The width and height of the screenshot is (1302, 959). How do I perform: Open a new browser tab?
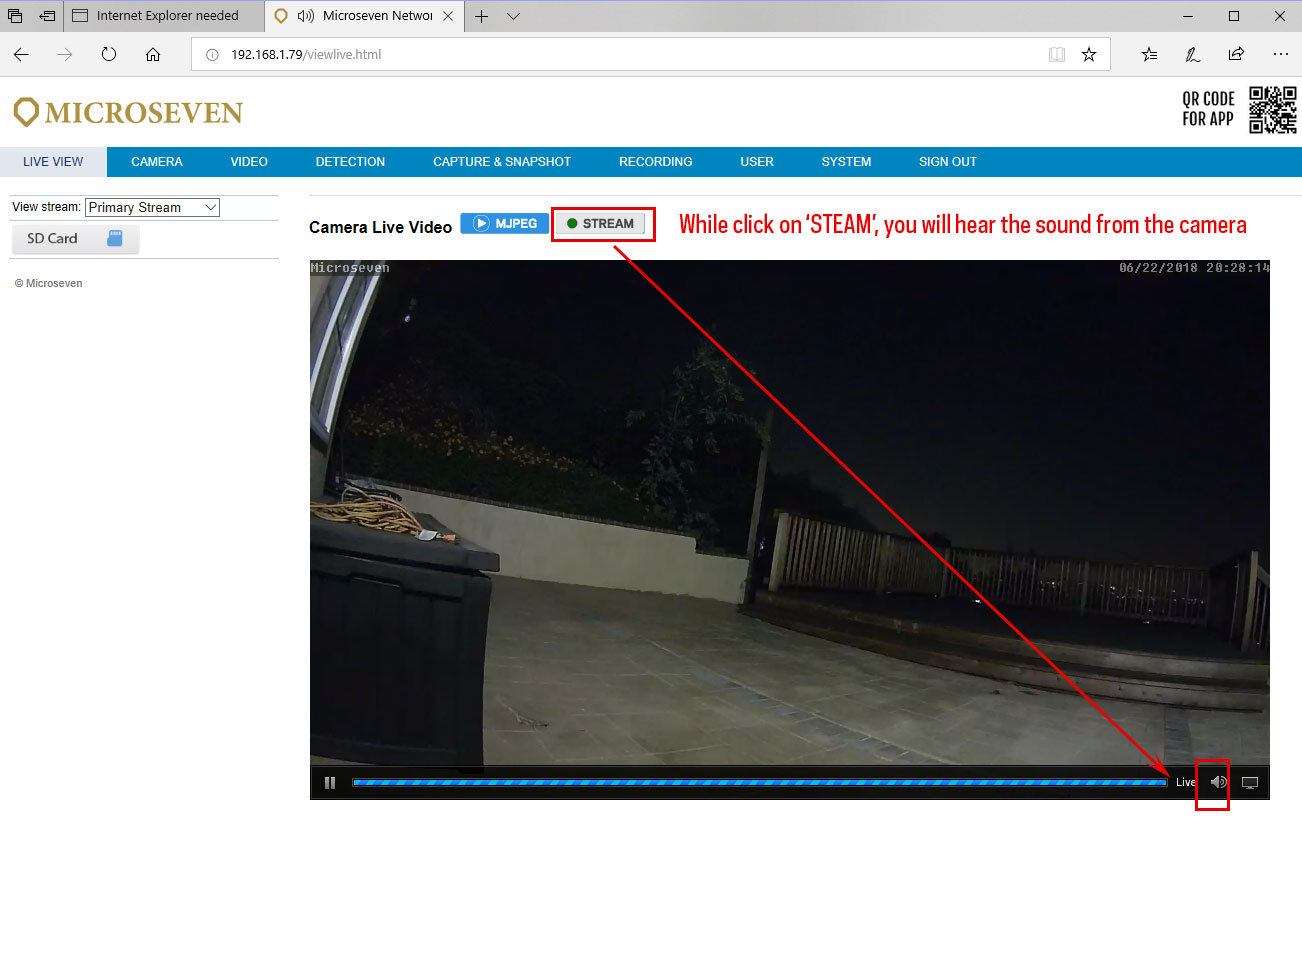[481, 16]
